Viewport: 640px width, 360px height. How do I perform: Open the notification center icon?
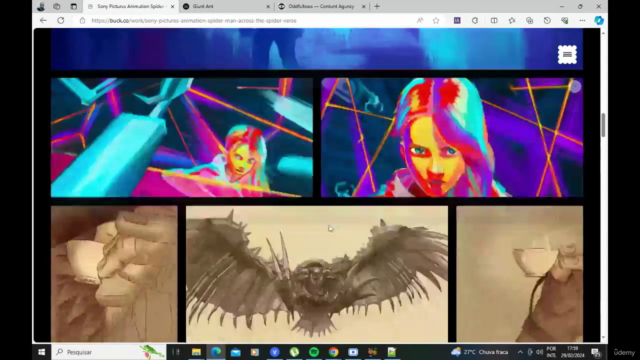coord(596,352)
